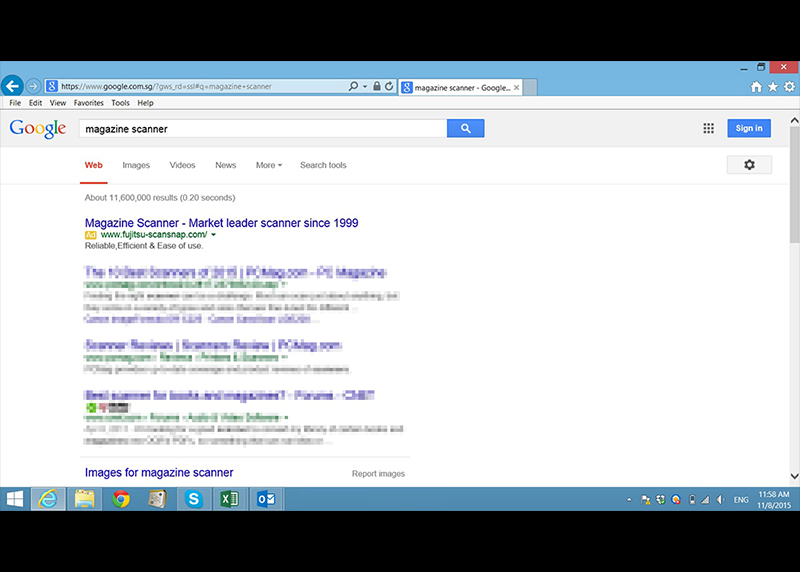This screenshot has width=800, height=572.
Task: Open Skype from the taskbar
Action: pyautogui.click(x=193, y=498)
